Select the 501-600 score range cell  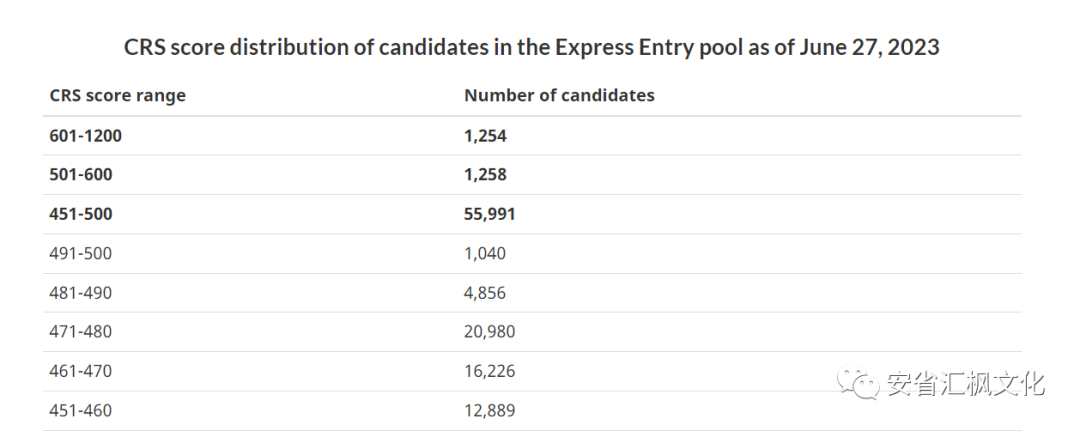click(81, 175)
